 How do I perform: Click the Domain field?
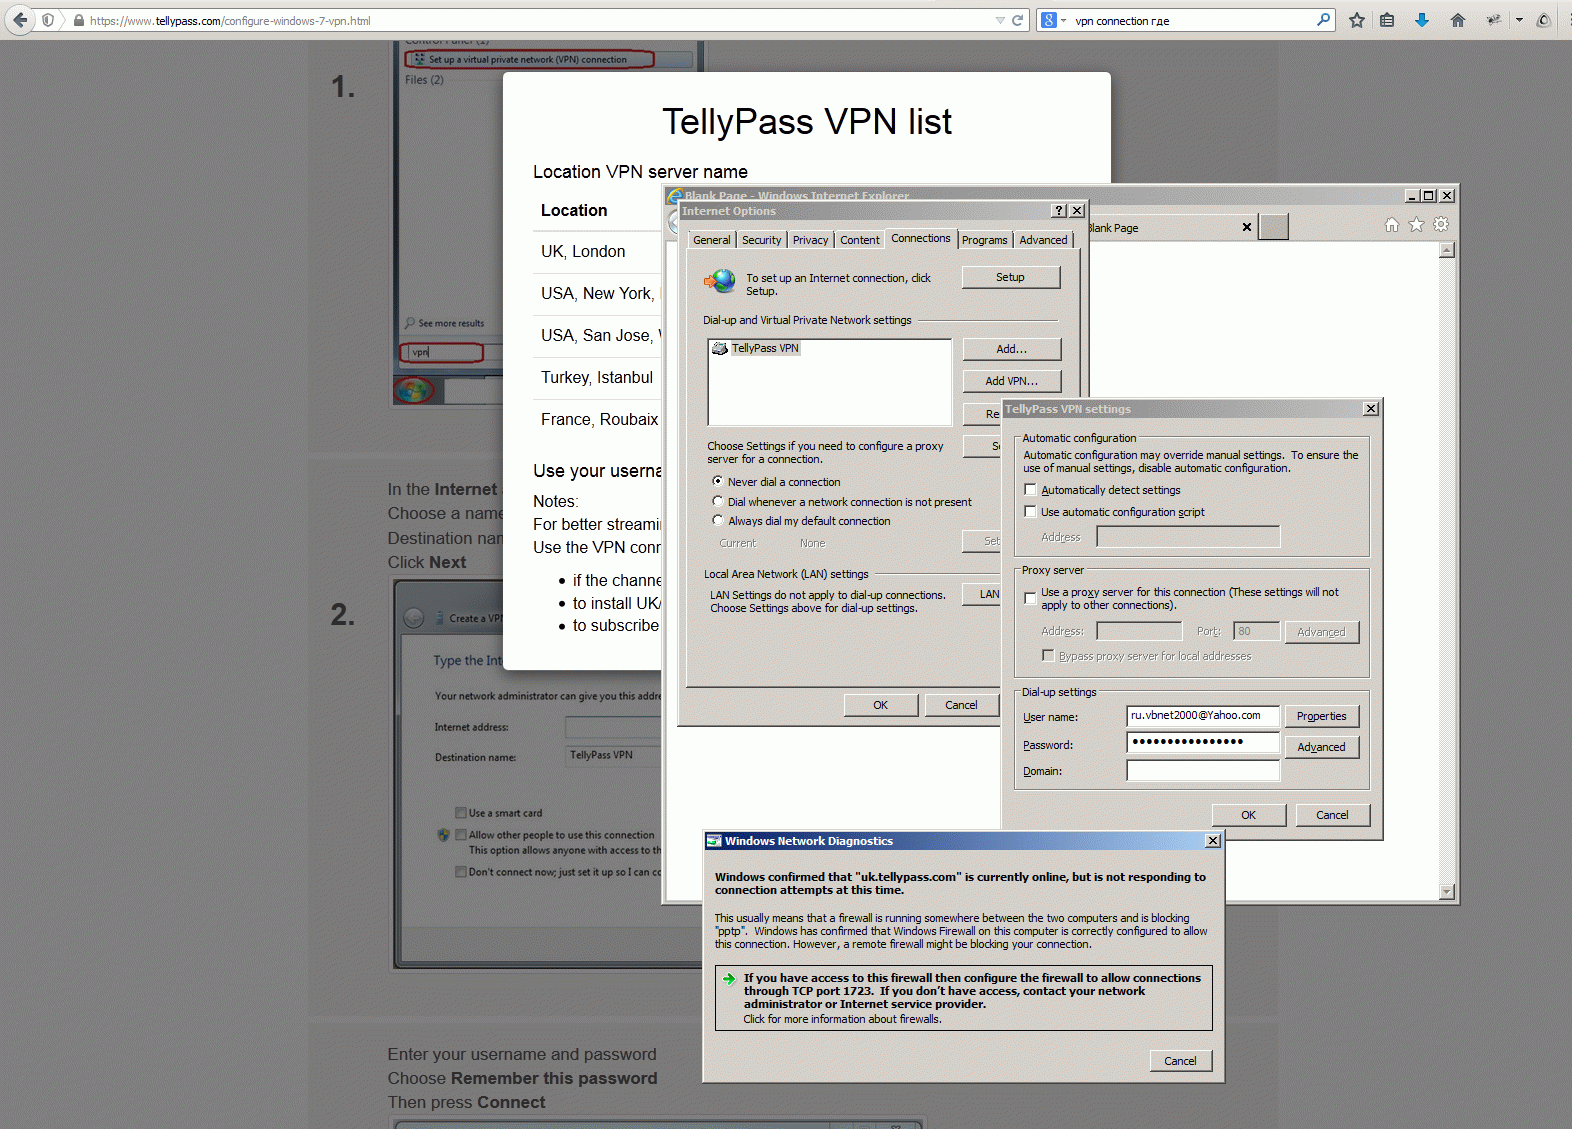coord(1203,770)
